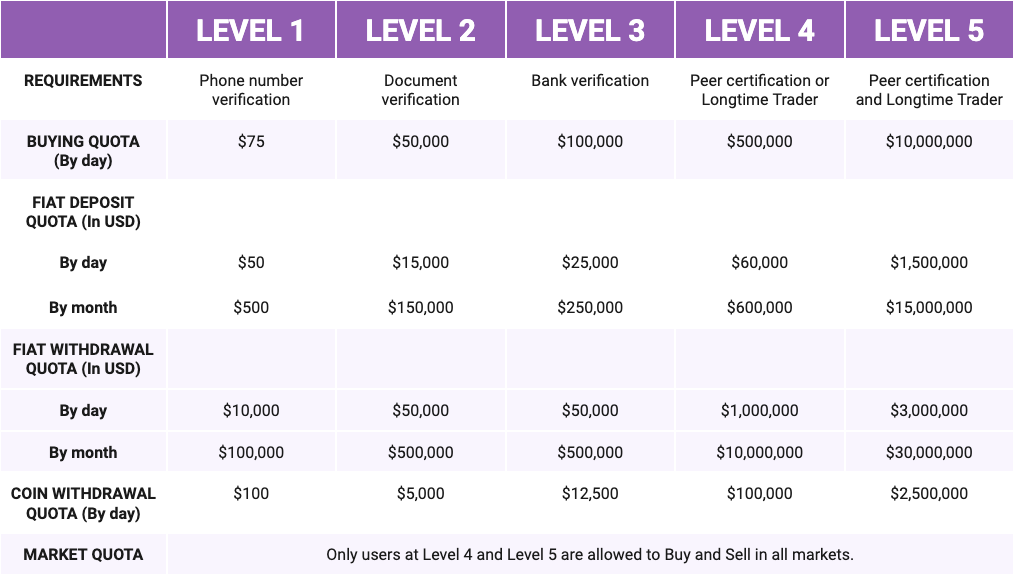
Task: Click the Phone number verification cell
Action: [x=251, y=90]
